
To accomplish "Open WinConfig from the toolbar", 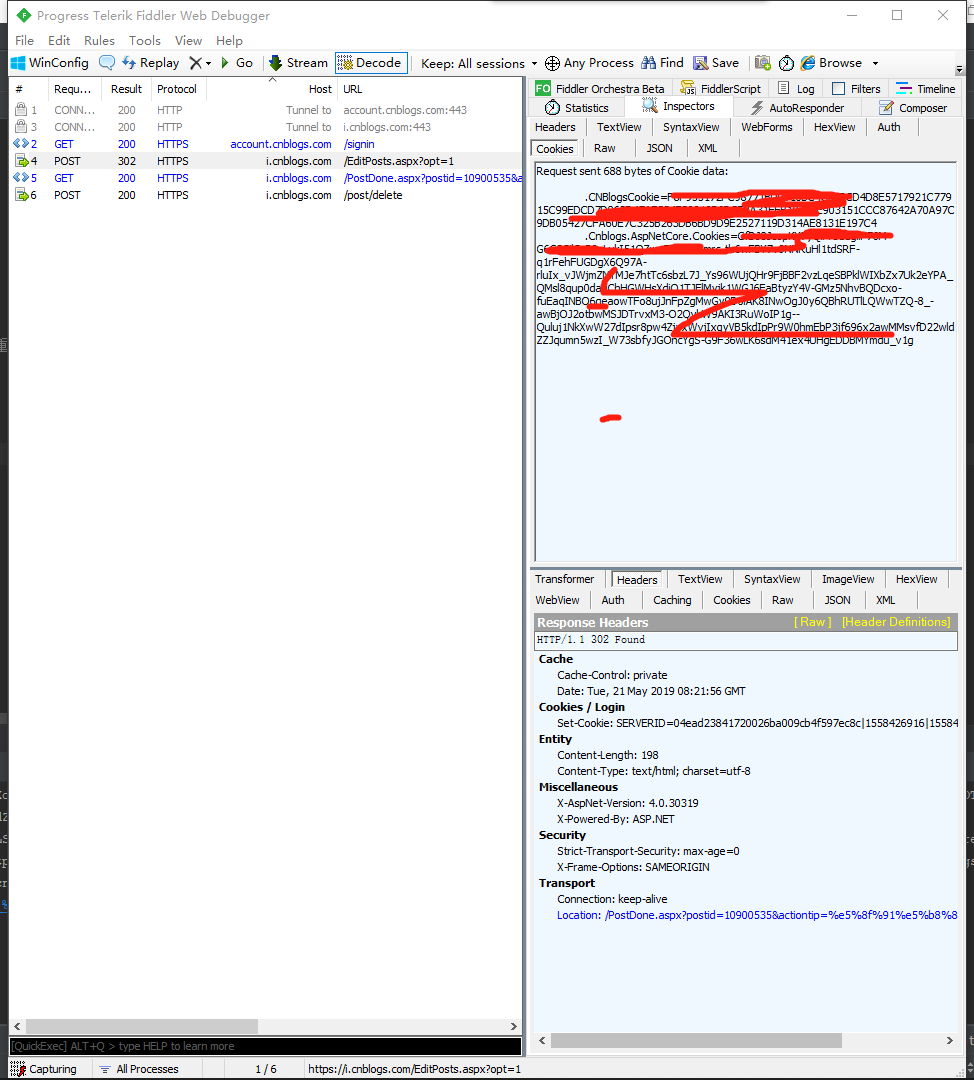I will point(50,63).
